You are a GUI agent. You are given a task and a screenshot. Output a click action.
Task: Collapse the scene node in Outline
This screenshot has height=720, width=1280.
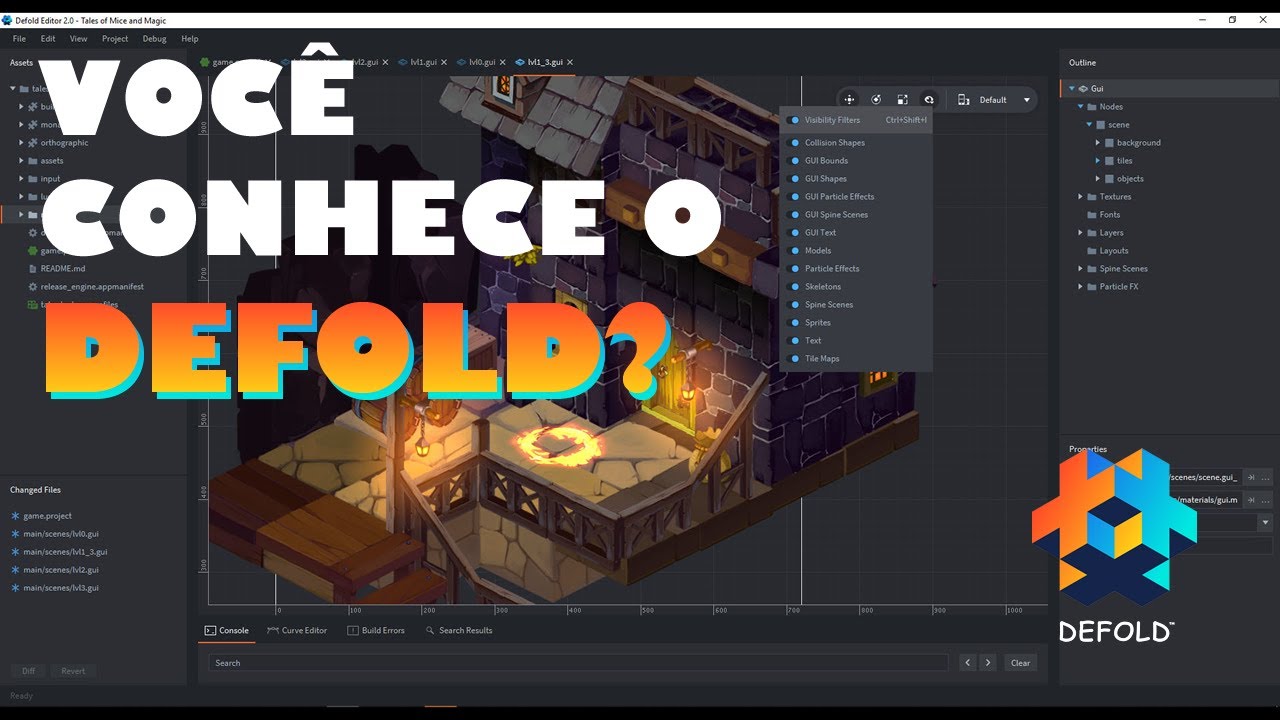[1089, 125]
